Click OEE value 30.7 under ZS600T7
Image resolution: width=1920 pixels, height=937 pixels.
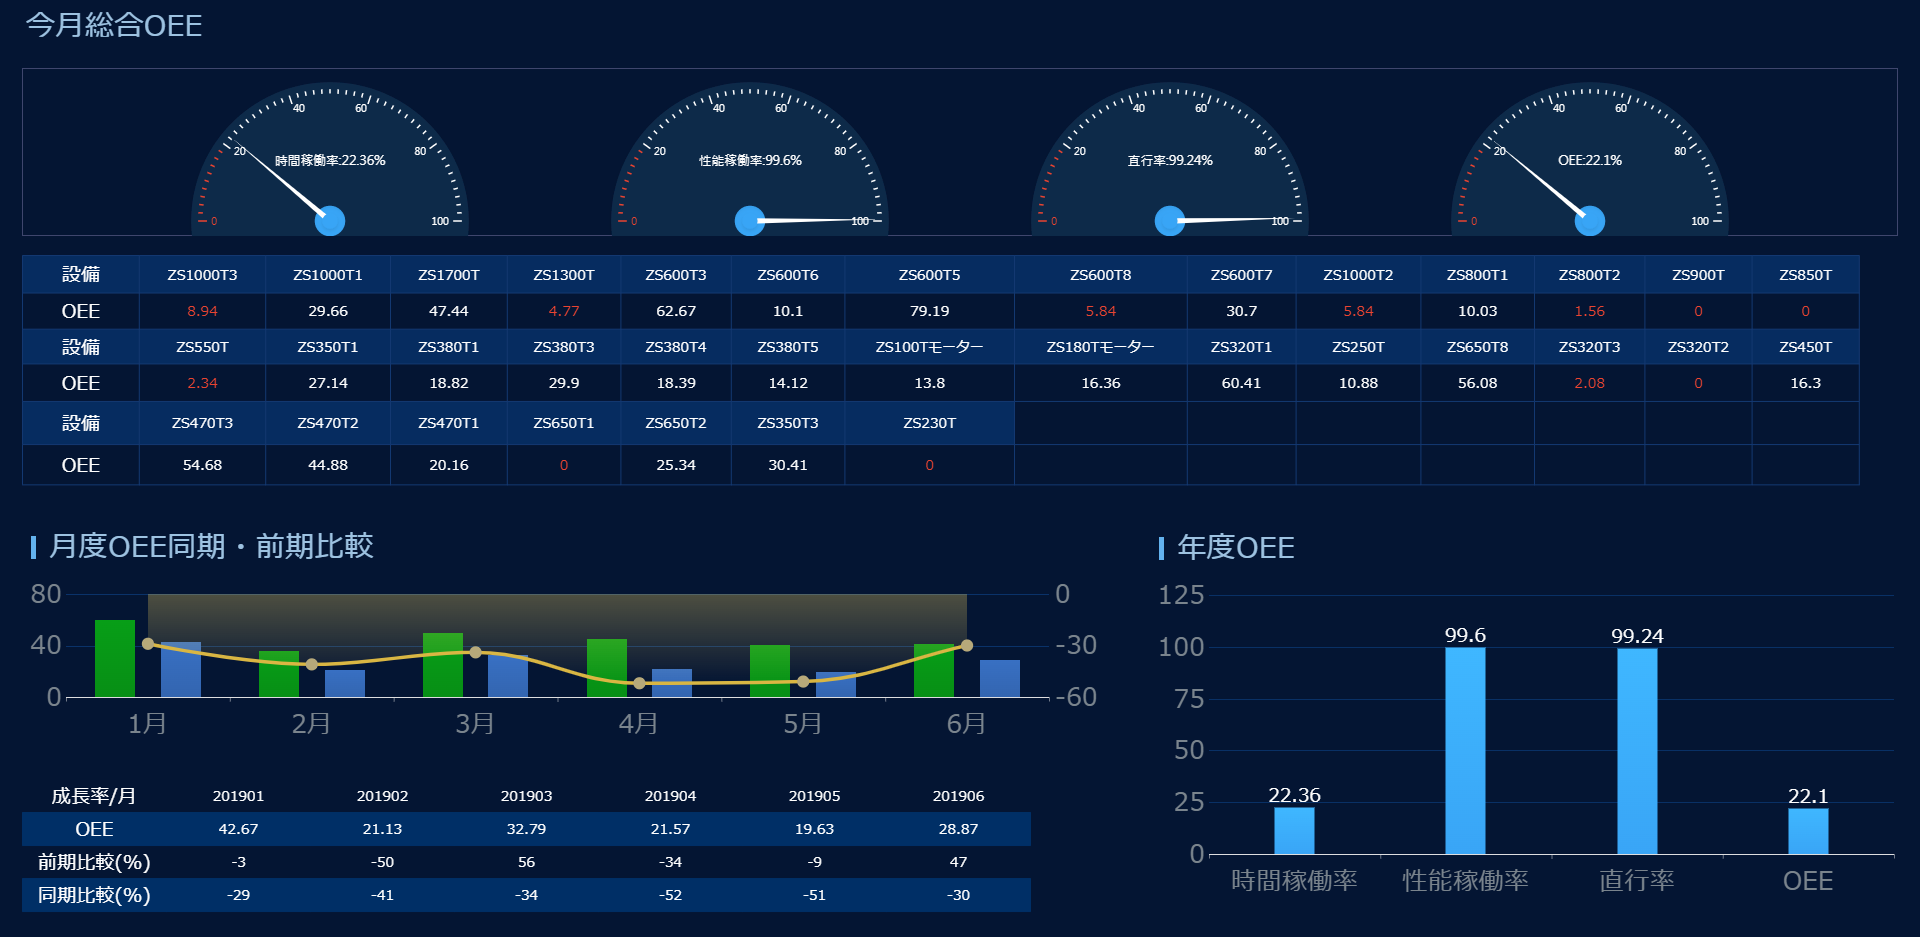pos(1242,311)
